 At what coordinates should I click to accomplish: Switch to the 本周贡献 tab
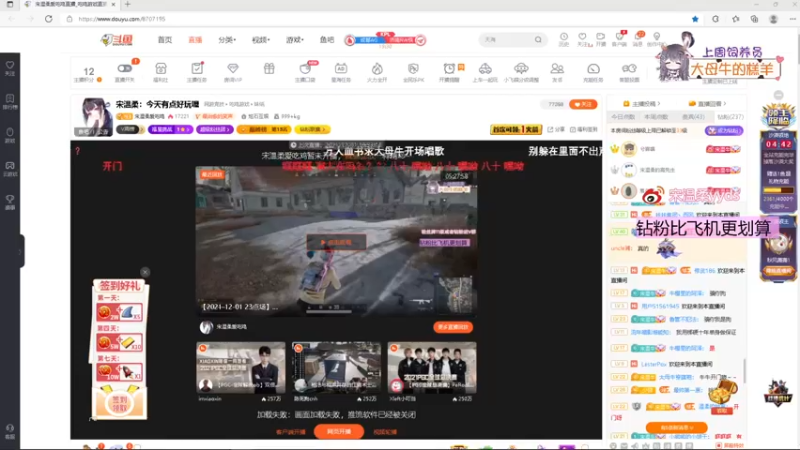[x=656, y=117]
